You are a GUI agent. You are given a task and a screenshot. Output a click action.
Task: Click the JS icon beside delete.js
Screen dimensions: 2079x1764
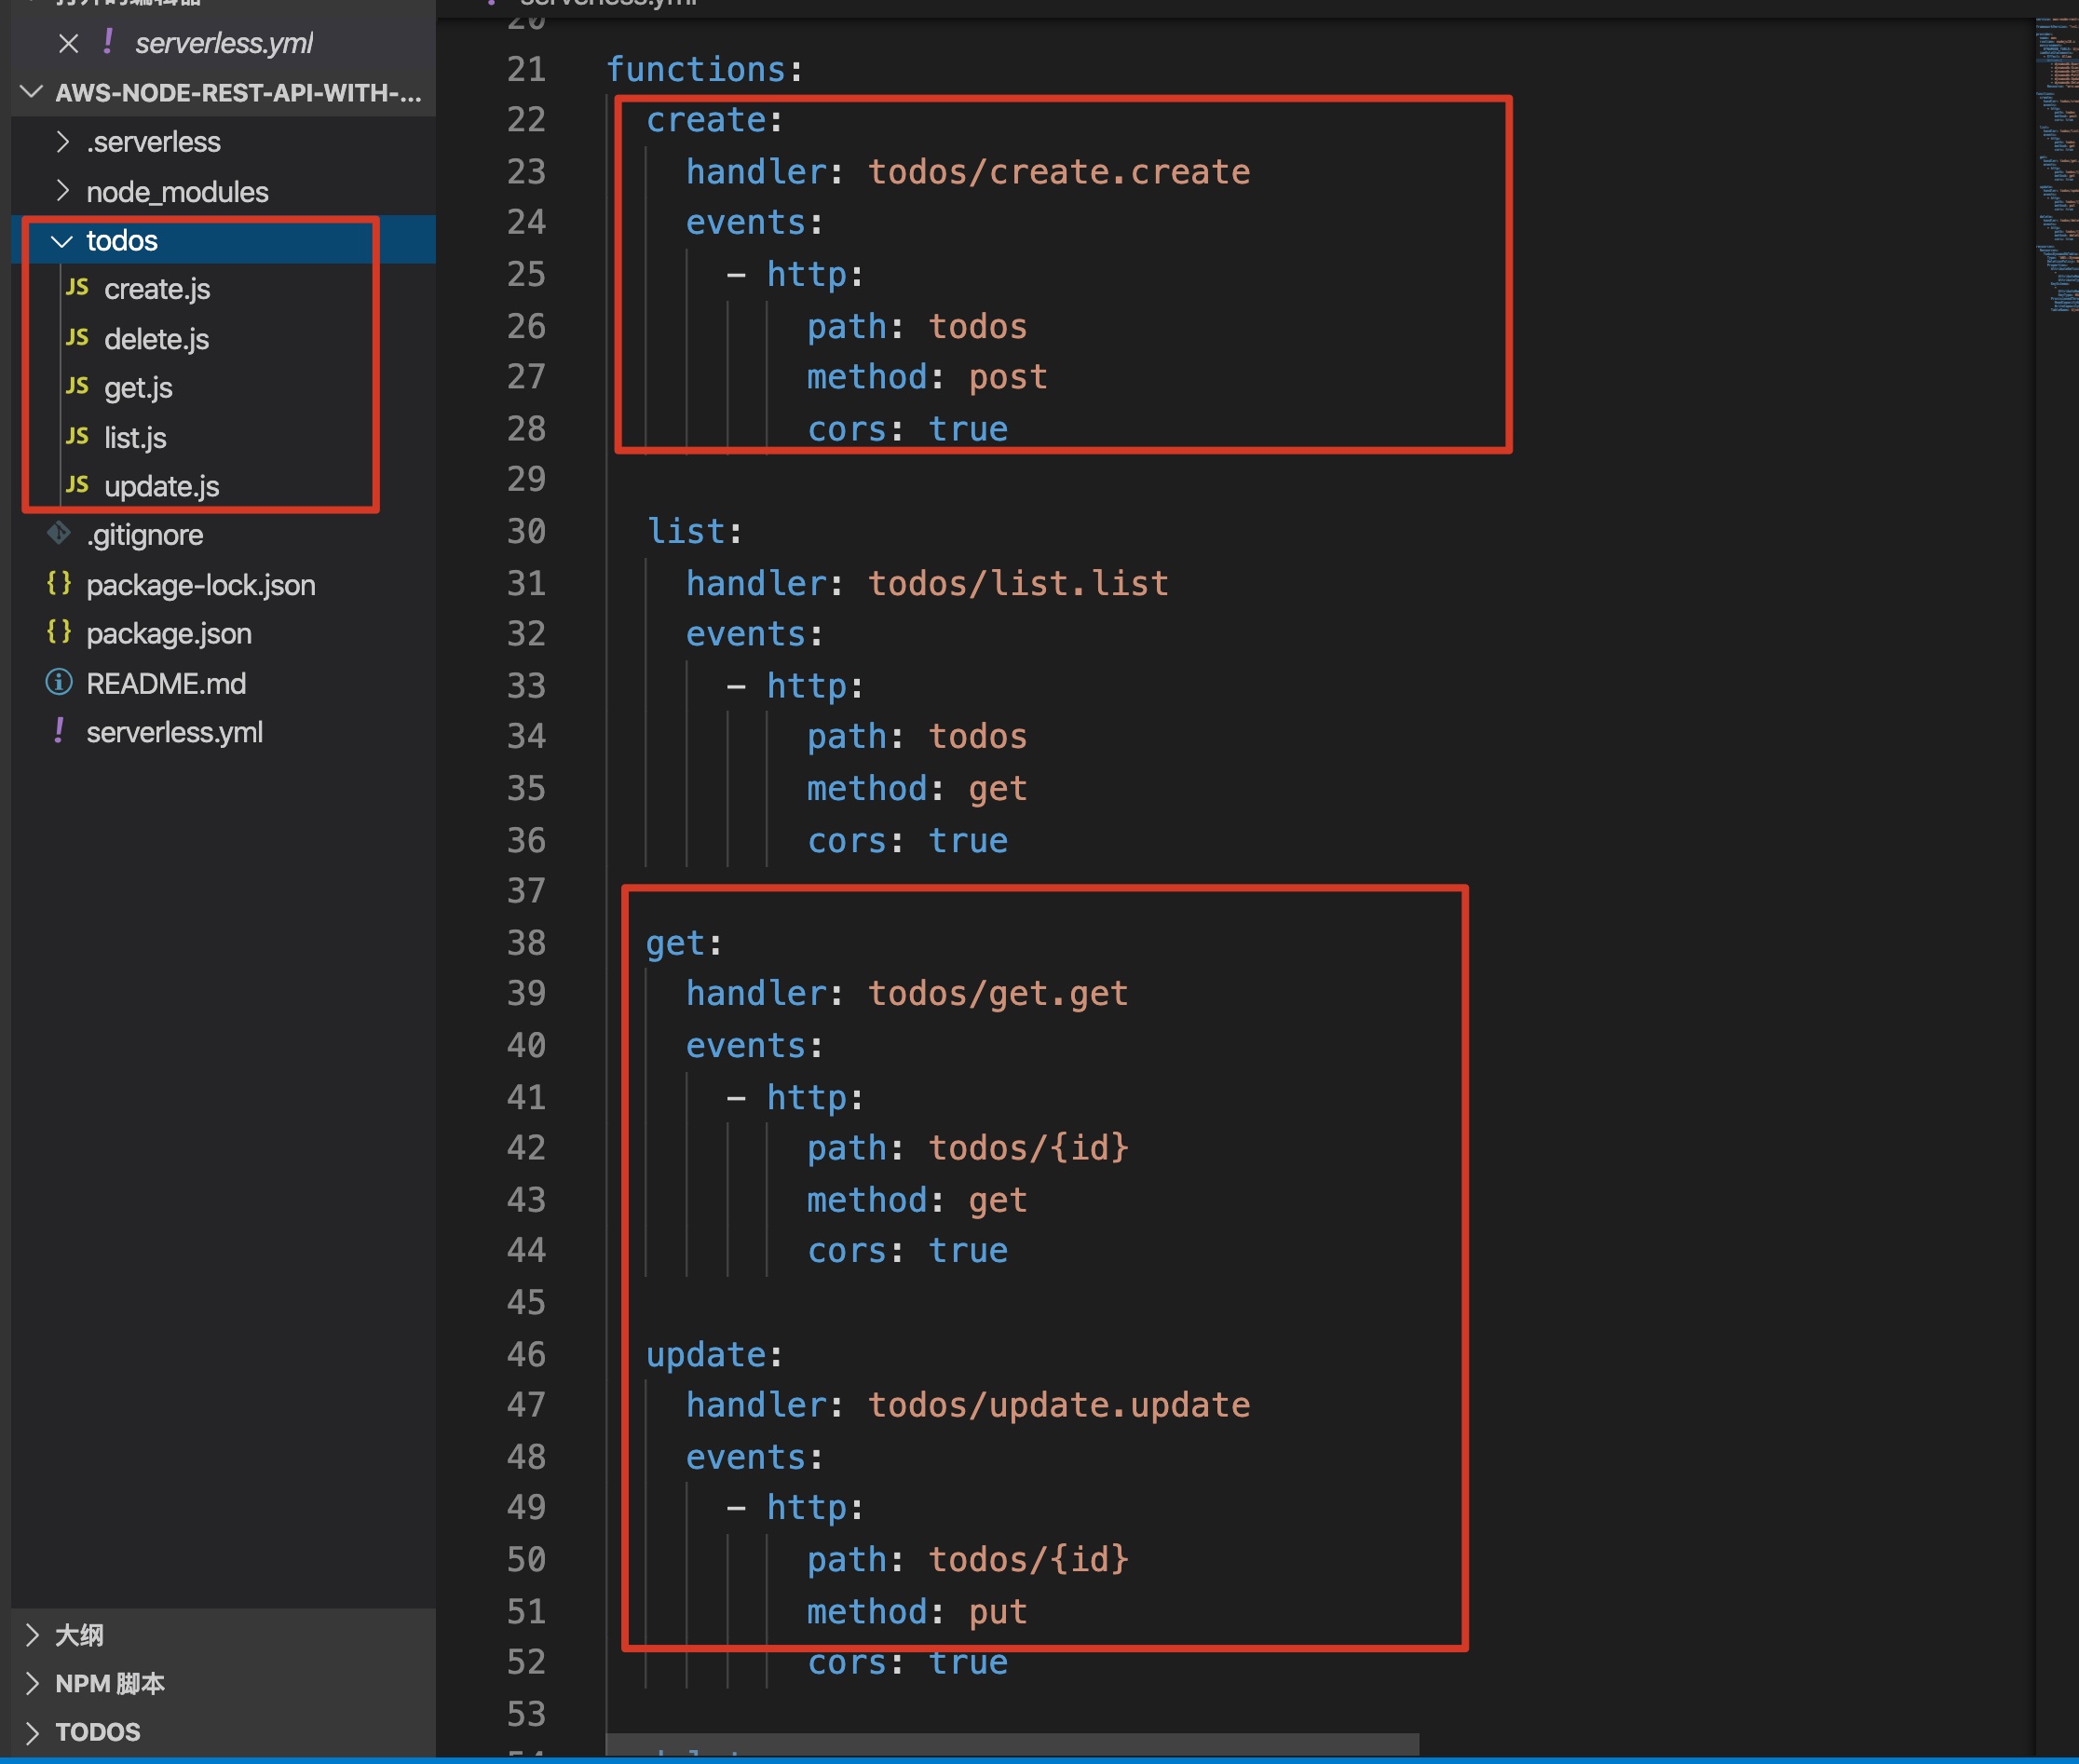pos(77,338)
